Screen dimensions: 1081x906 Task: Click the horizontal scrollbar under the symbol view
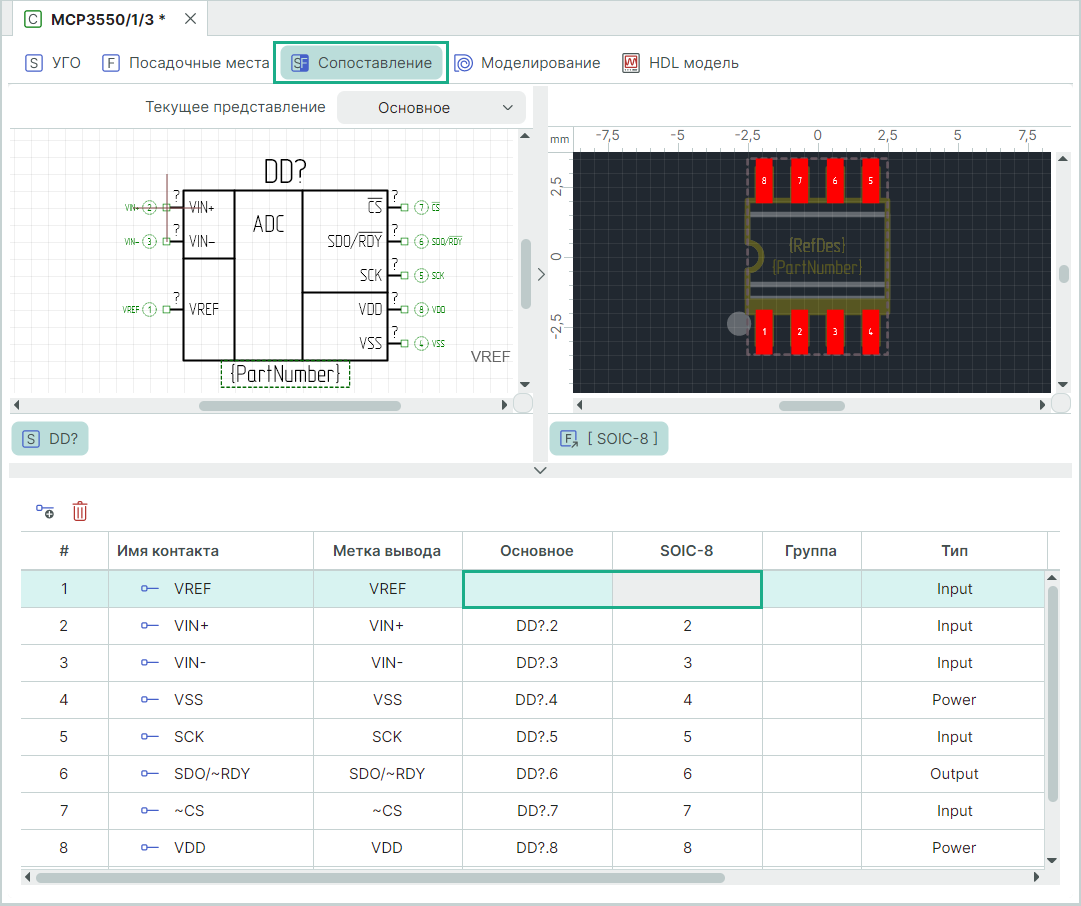(300, 406)
